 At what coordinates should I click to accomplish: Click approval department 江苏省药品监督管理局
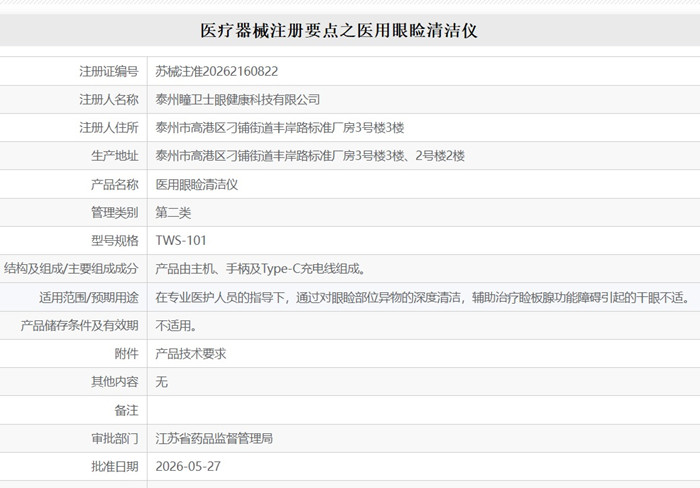[x=214, y=438]
